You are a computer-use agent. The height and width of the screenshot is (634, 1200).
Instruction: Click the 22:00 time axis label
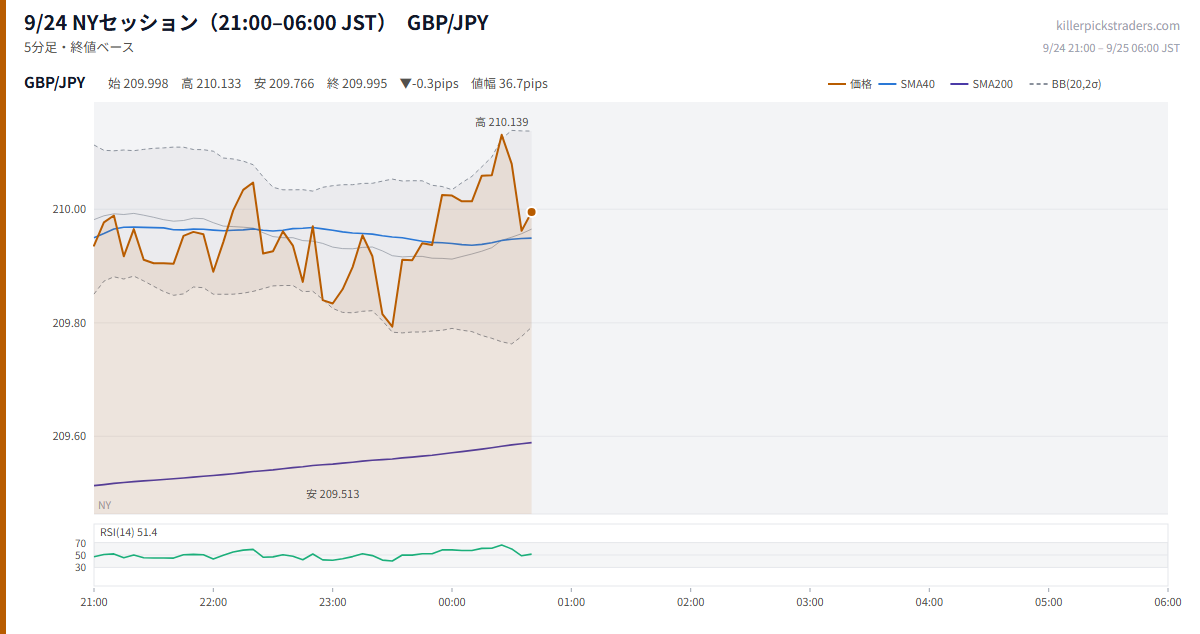[x=213, y=603]
